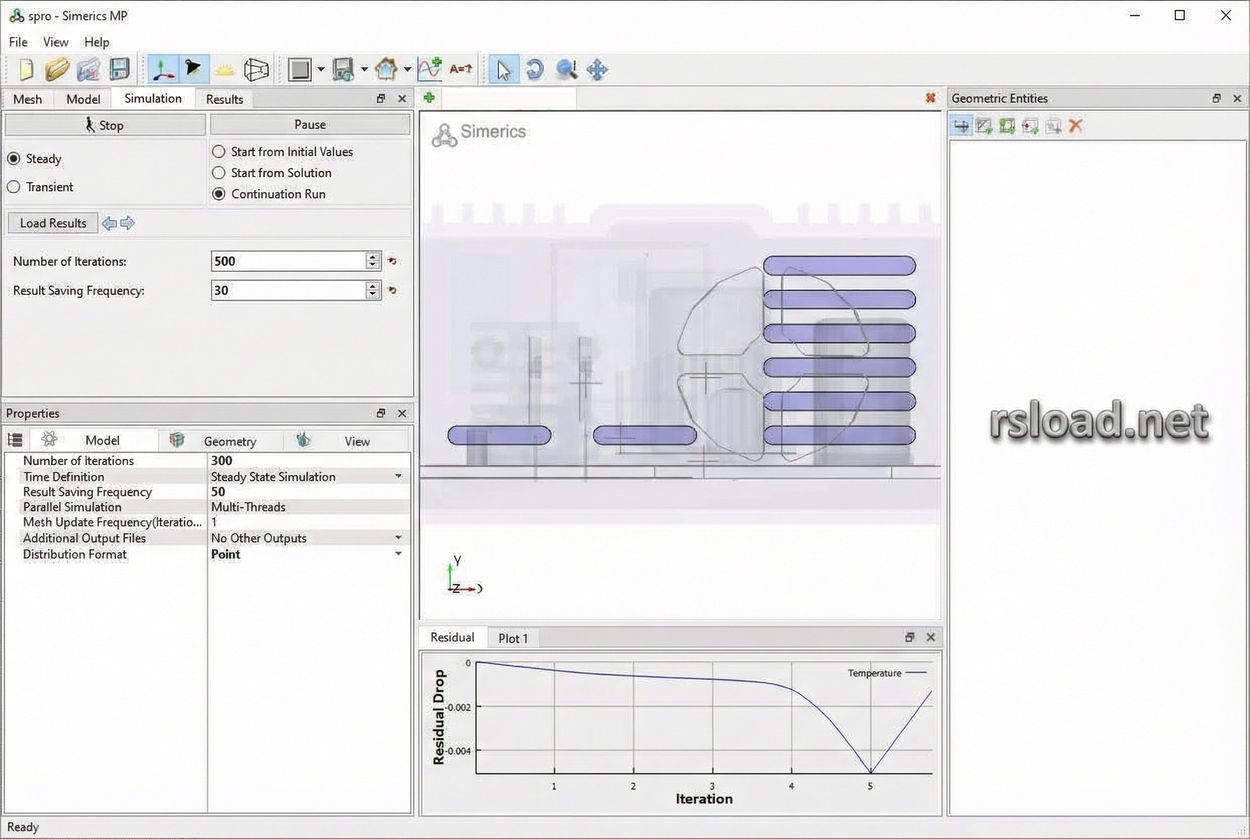Select the Transient radio button
This screenshot has height=839, width=1250.
(x=14, y=187)
